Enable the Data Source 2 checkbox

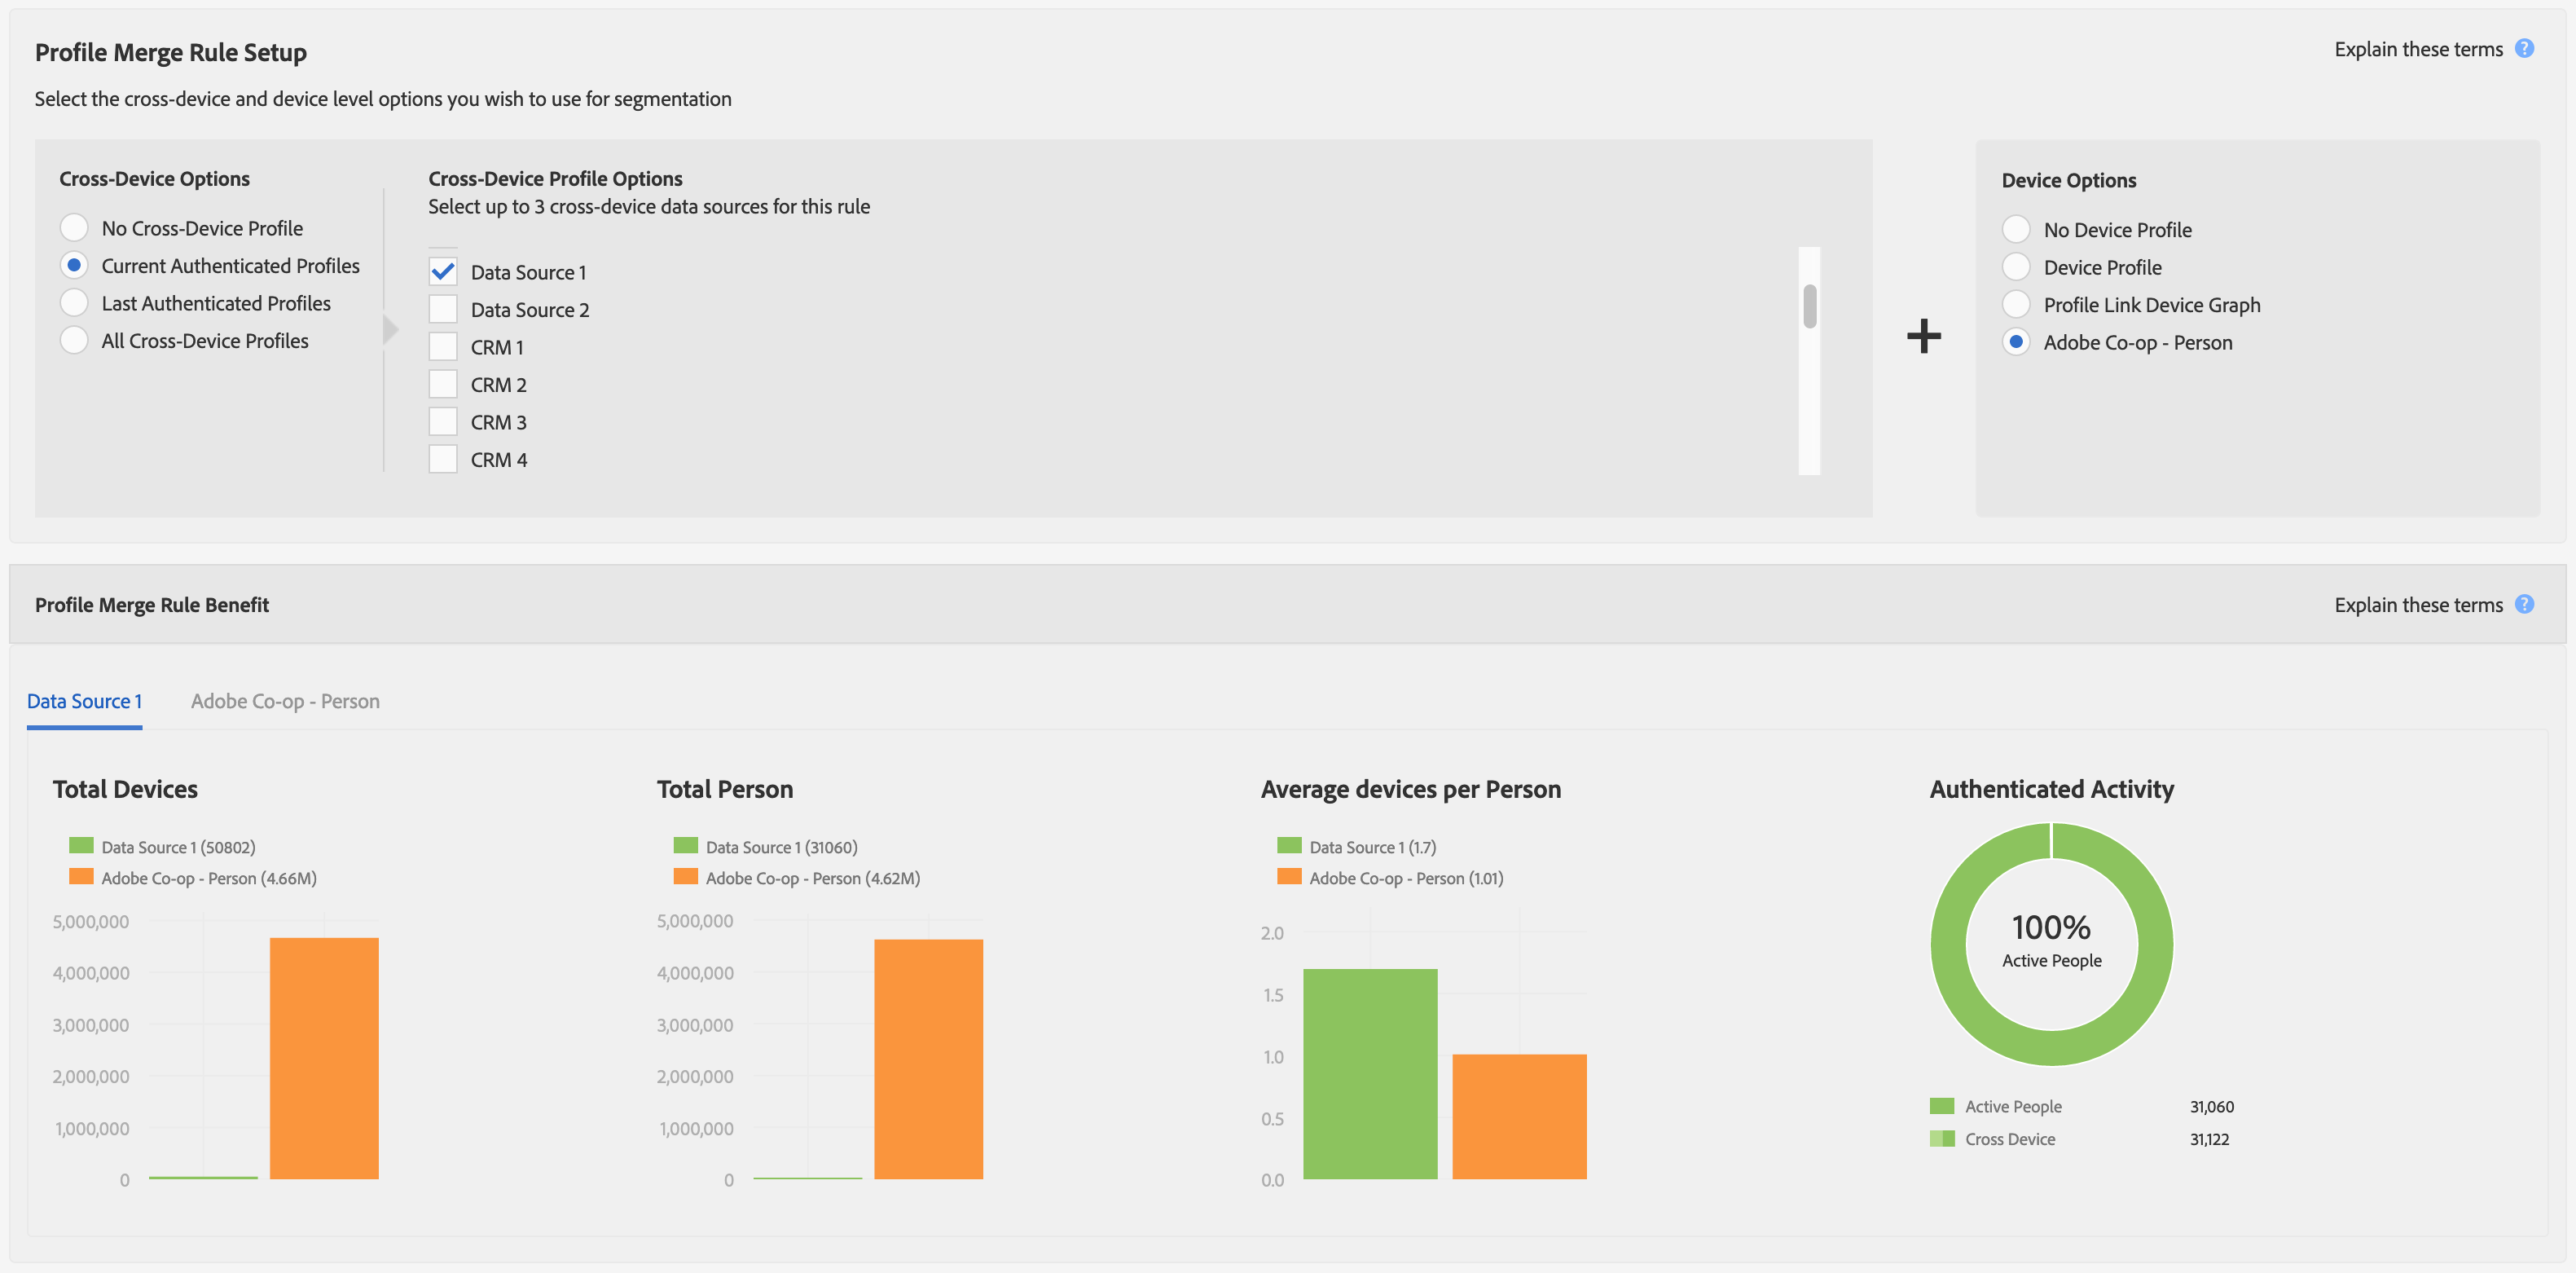tap(443, 309)
